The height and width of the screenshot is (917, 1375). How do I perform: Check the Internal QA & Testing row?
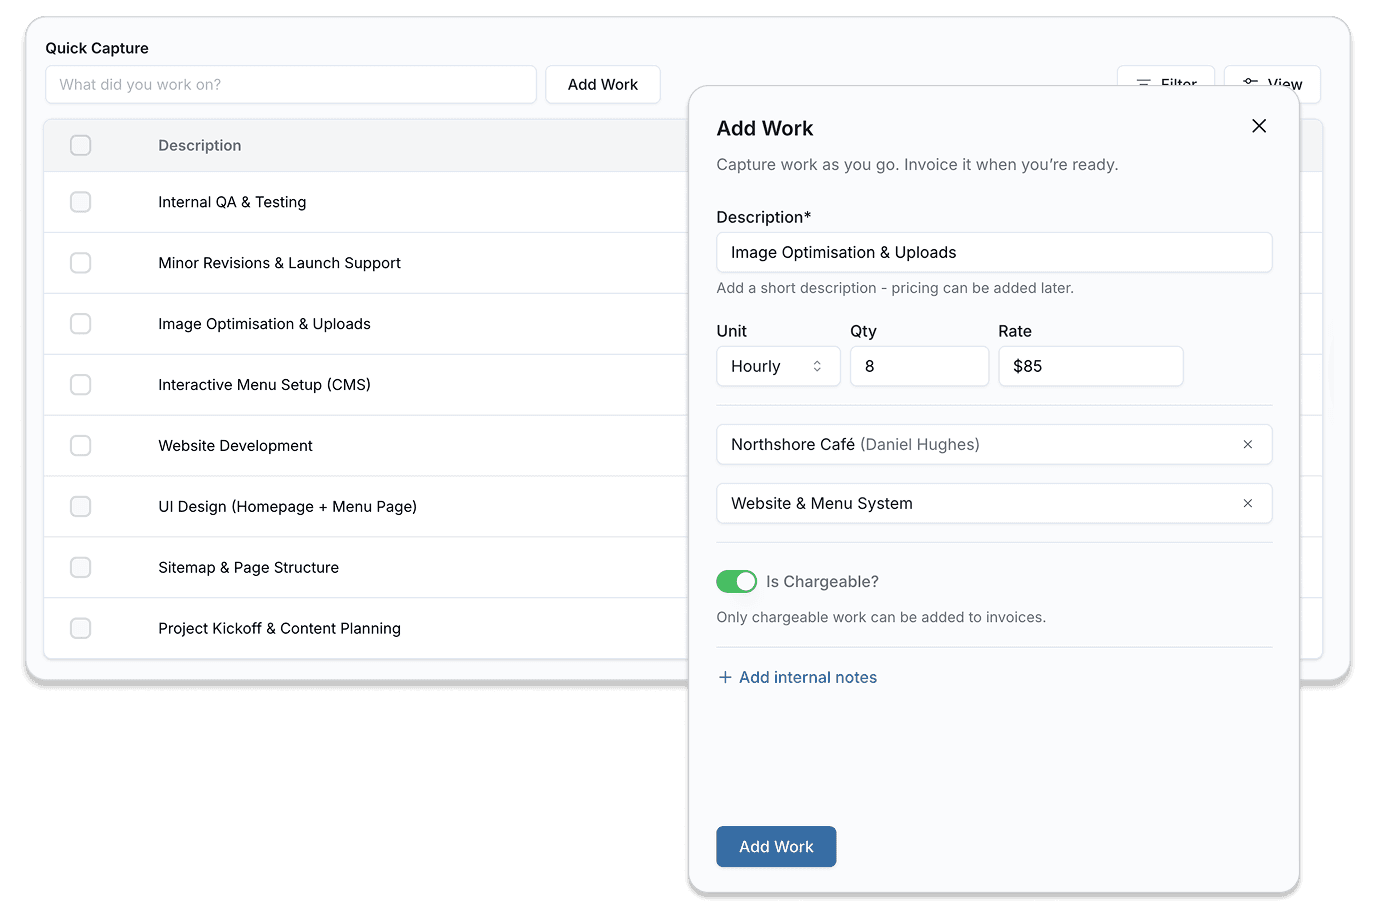coord(81,202)
